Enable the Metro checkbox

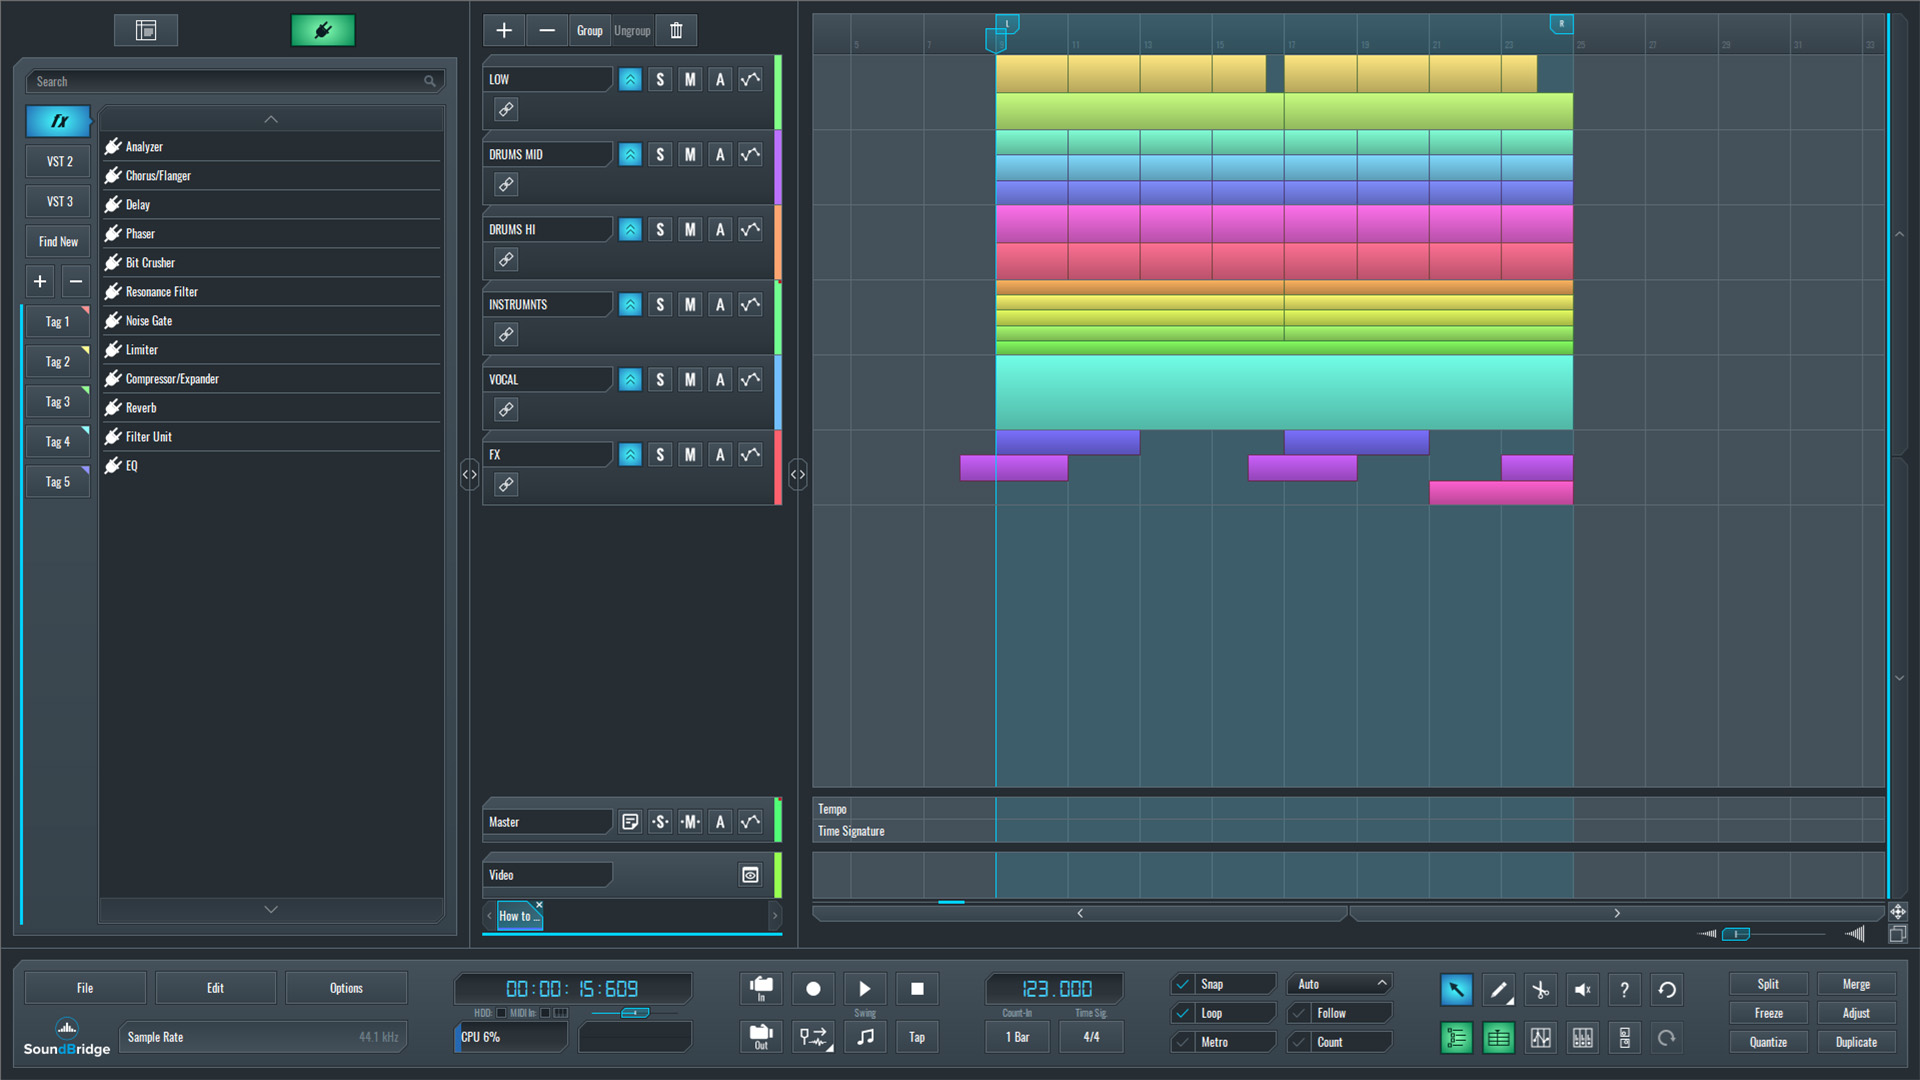coord(1183,1042)
